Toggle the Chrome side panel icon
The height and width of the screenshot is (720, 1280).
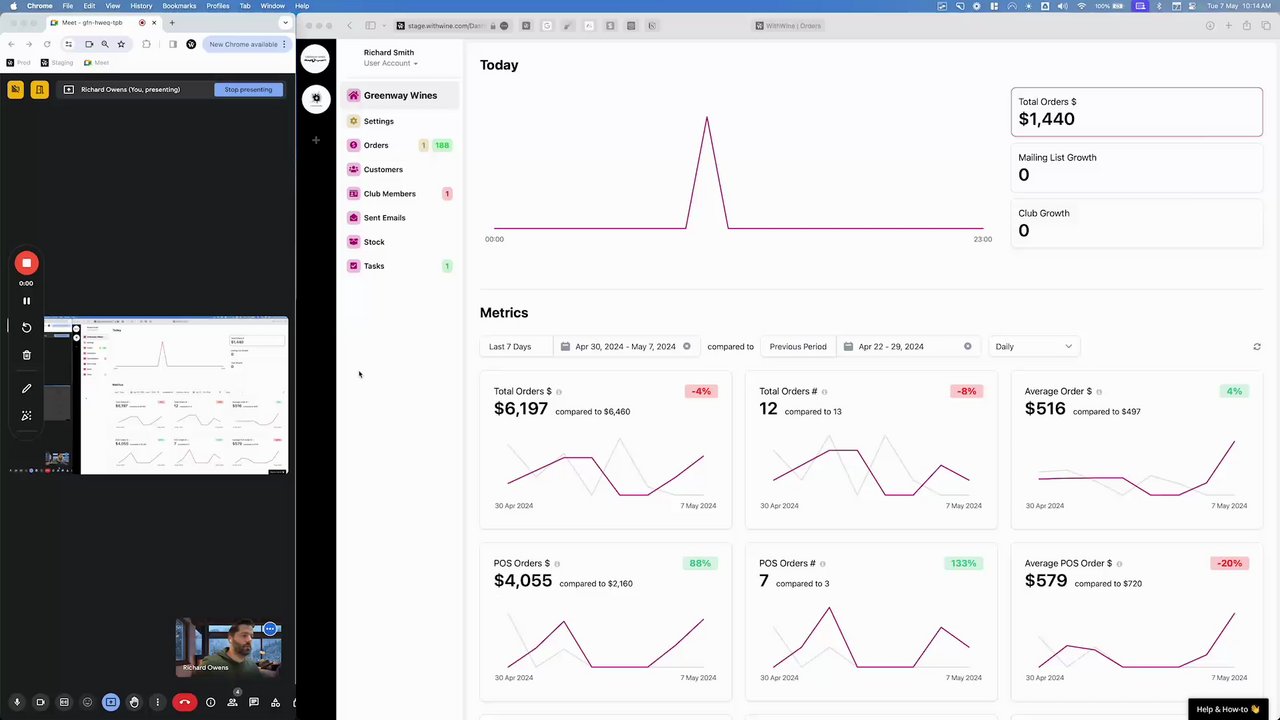tap(173, 44)
